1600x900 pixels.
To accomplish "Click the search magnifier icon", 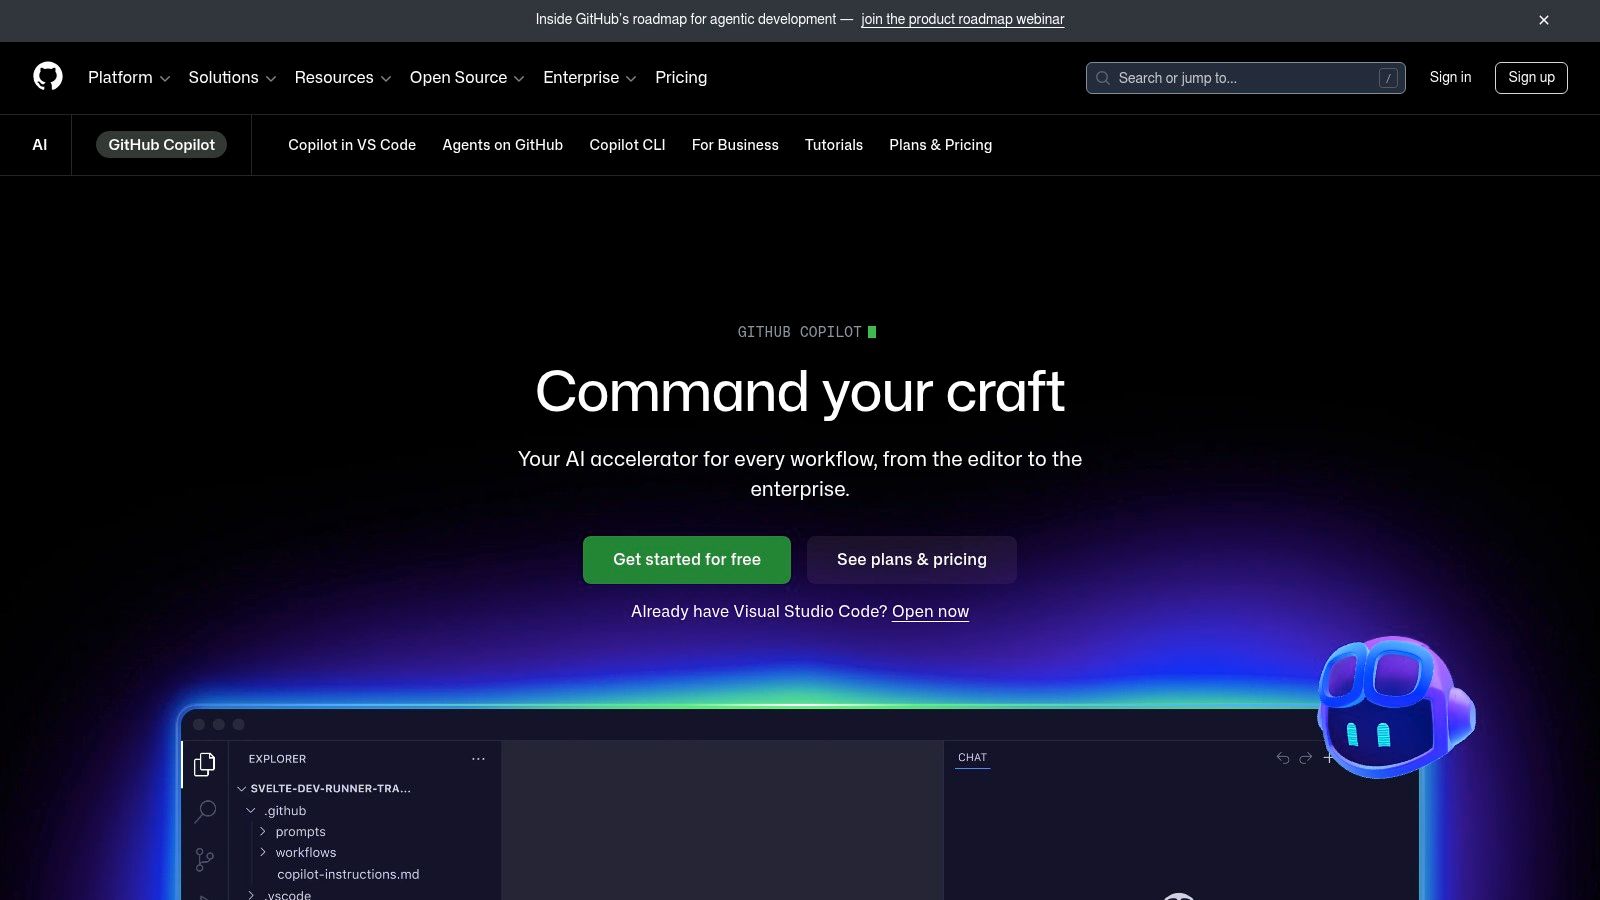I will [1103, 78].
